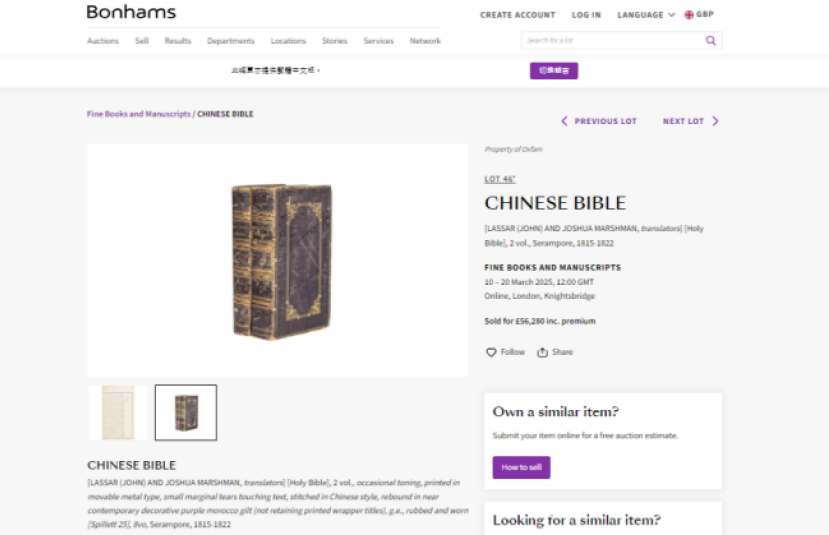Click the search magnifier icon

(x=711, y=41)
